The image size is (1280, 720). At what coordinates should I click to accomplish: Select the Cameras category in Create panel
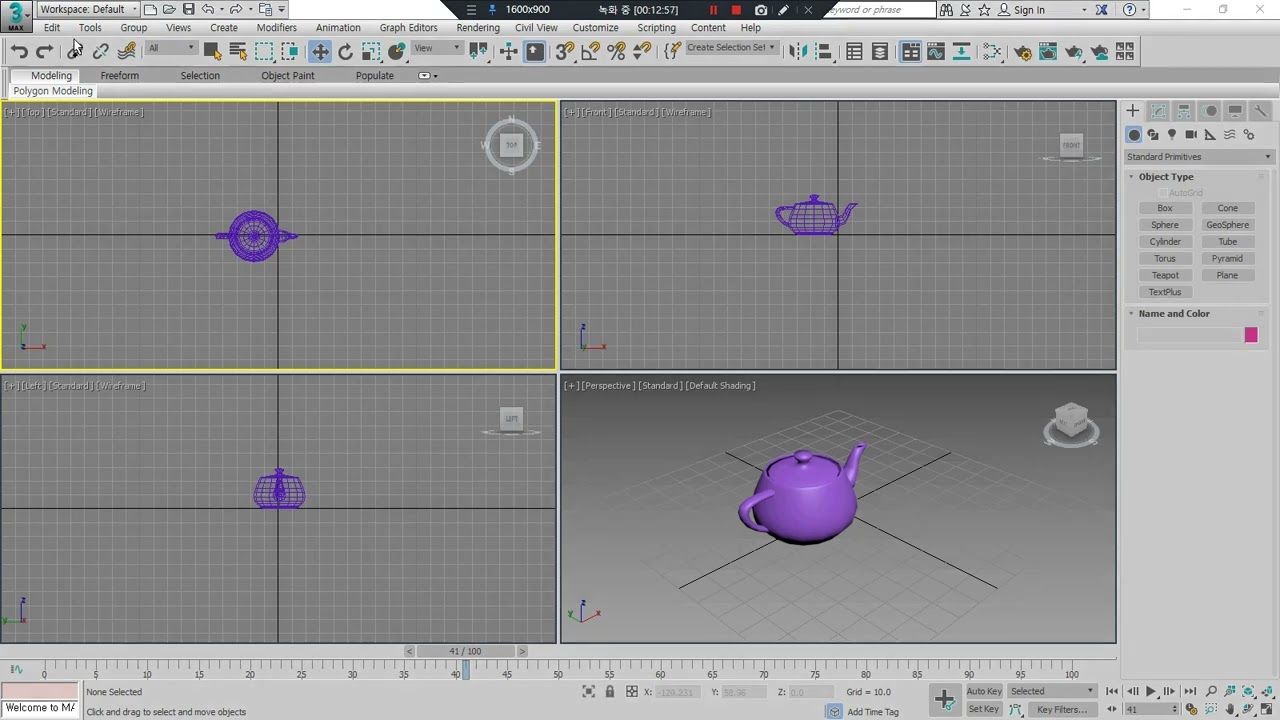point(1191,135)
